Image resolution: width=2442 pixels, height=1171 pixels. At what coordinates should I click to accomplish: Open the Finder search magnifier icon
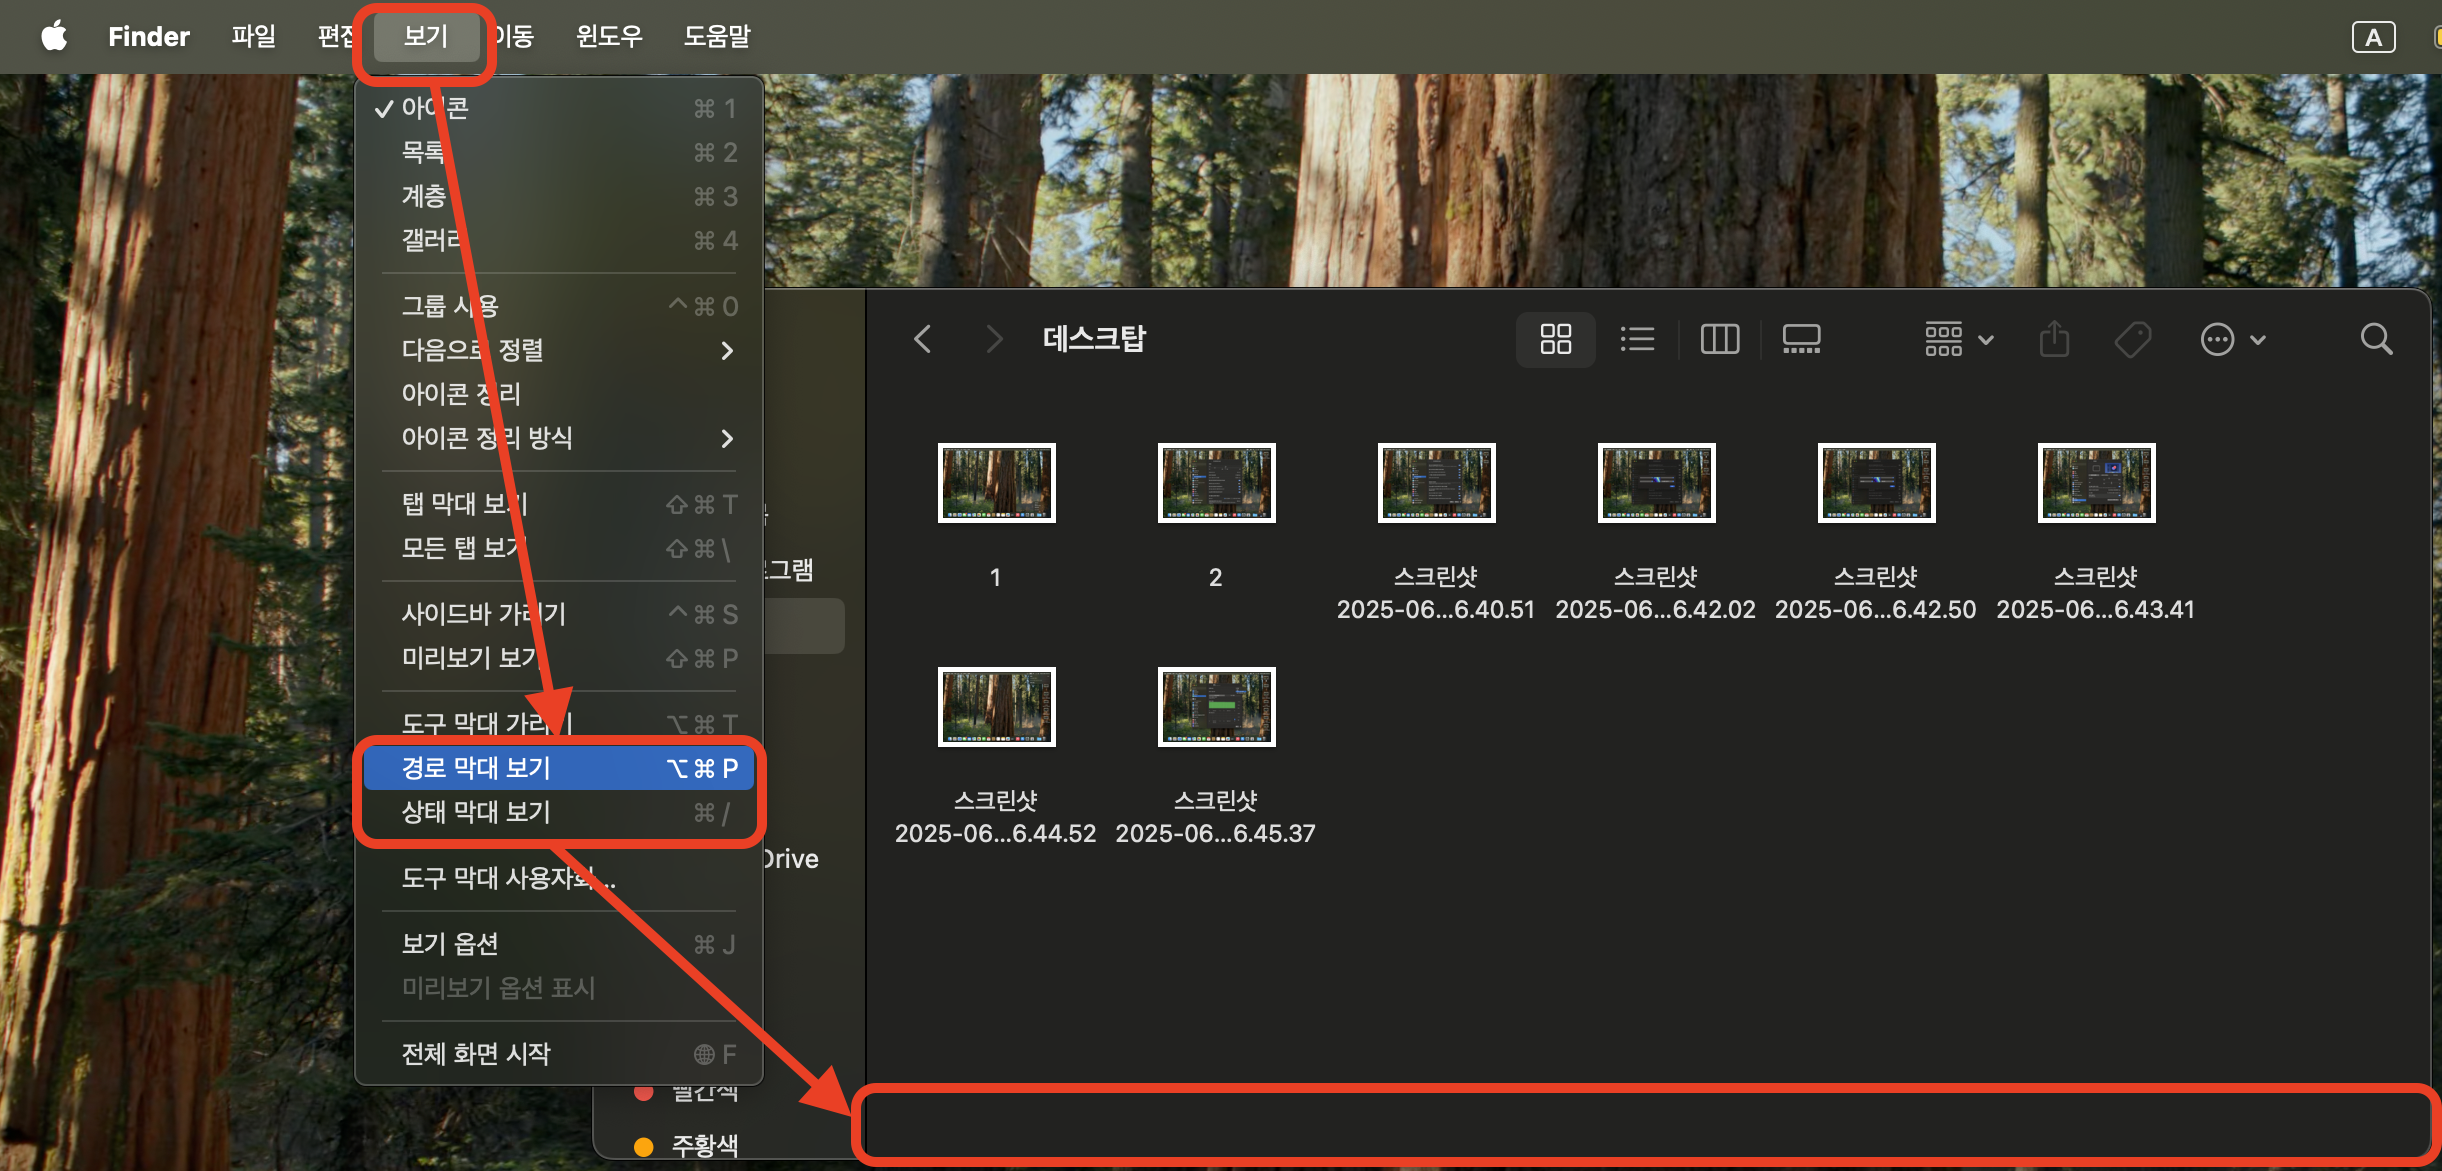[x=2376, y=339]
